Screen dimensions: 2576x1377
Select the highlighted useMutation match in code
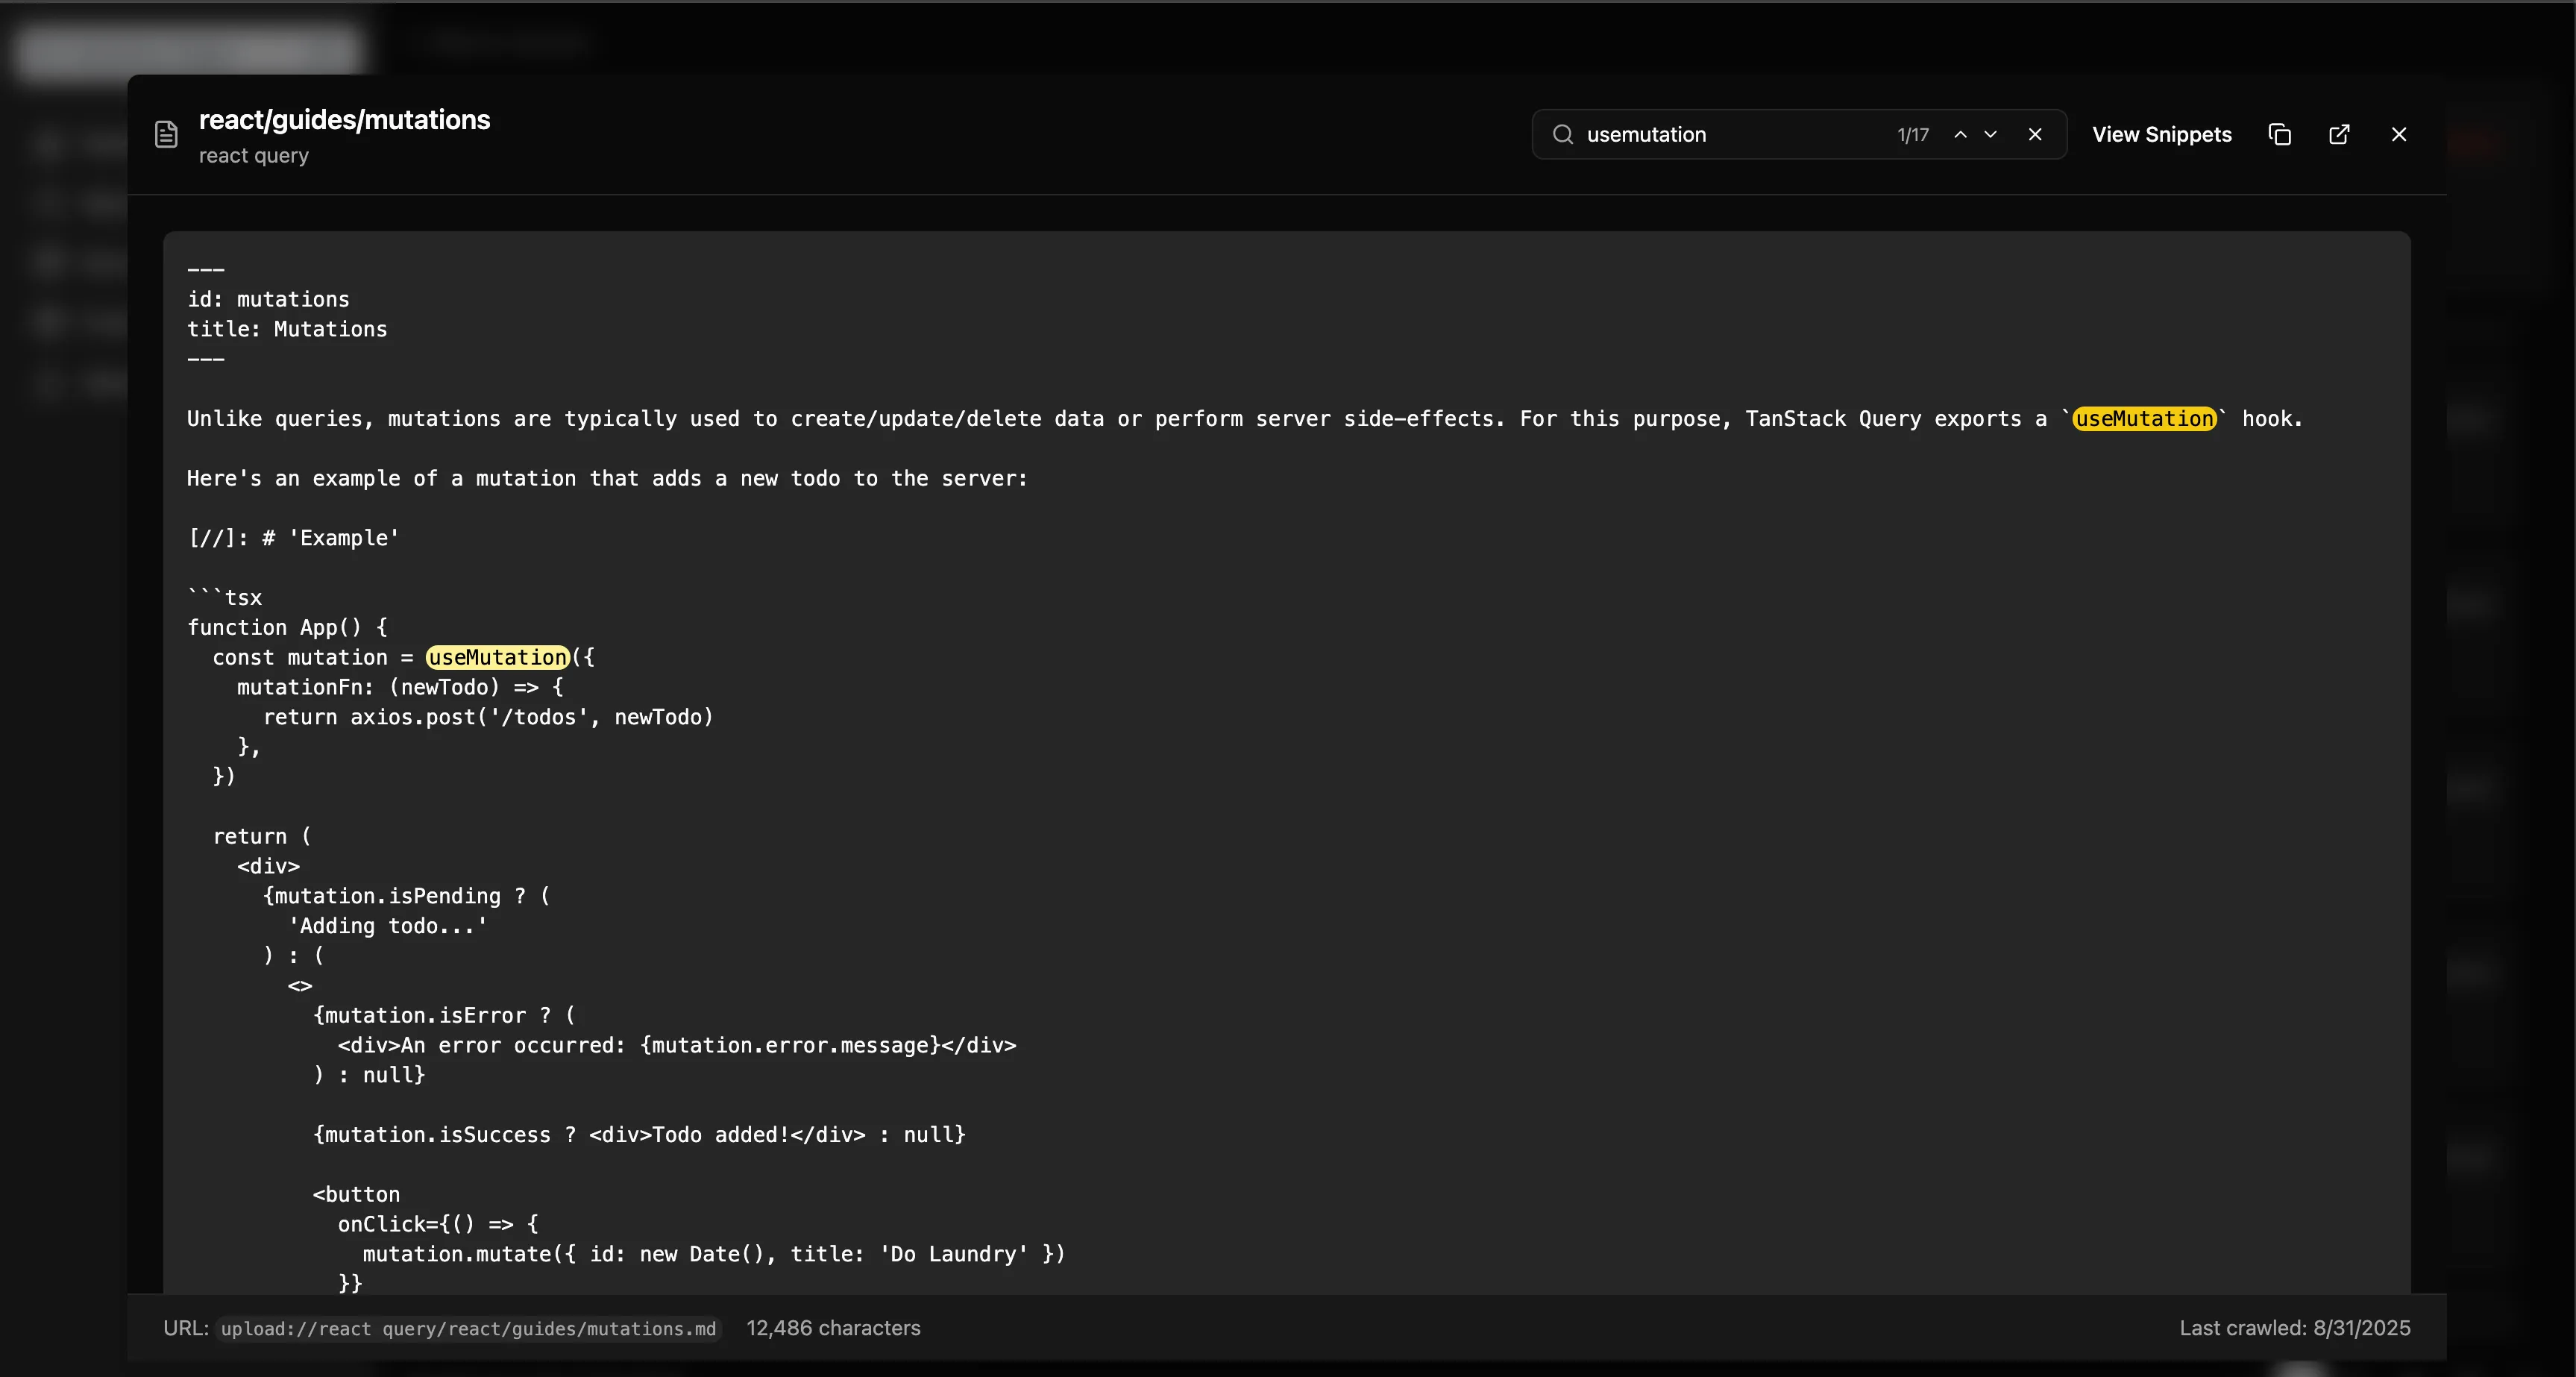pos(496,657)
